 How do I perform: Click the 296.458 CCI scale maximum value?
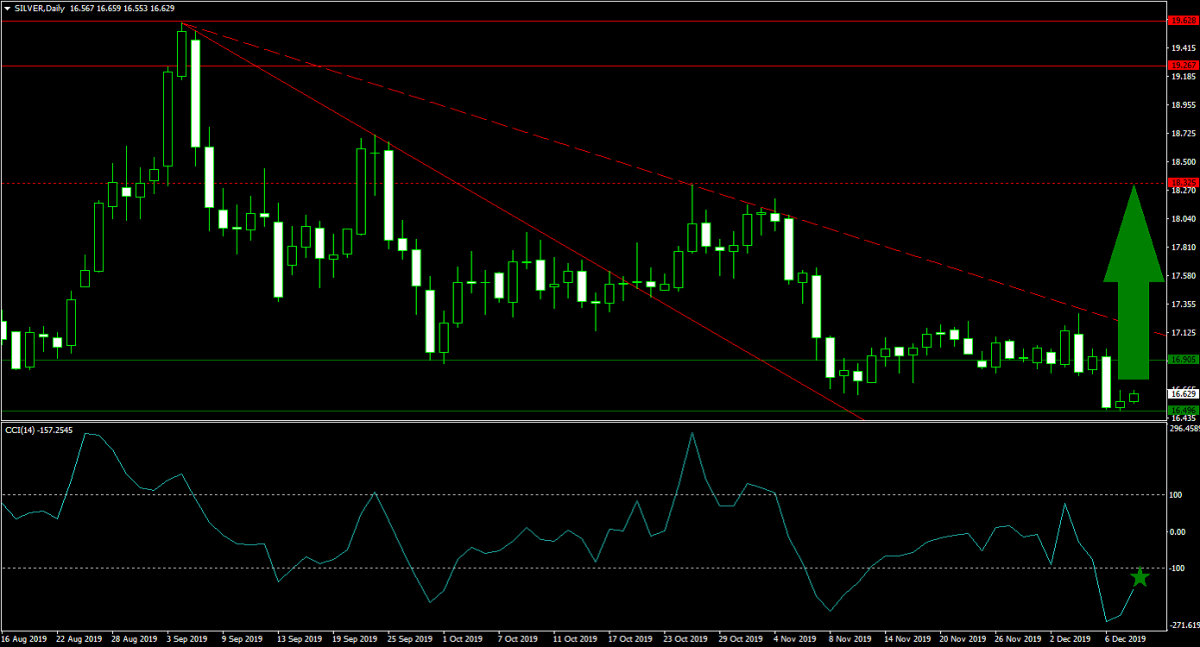coord(1184,428)
